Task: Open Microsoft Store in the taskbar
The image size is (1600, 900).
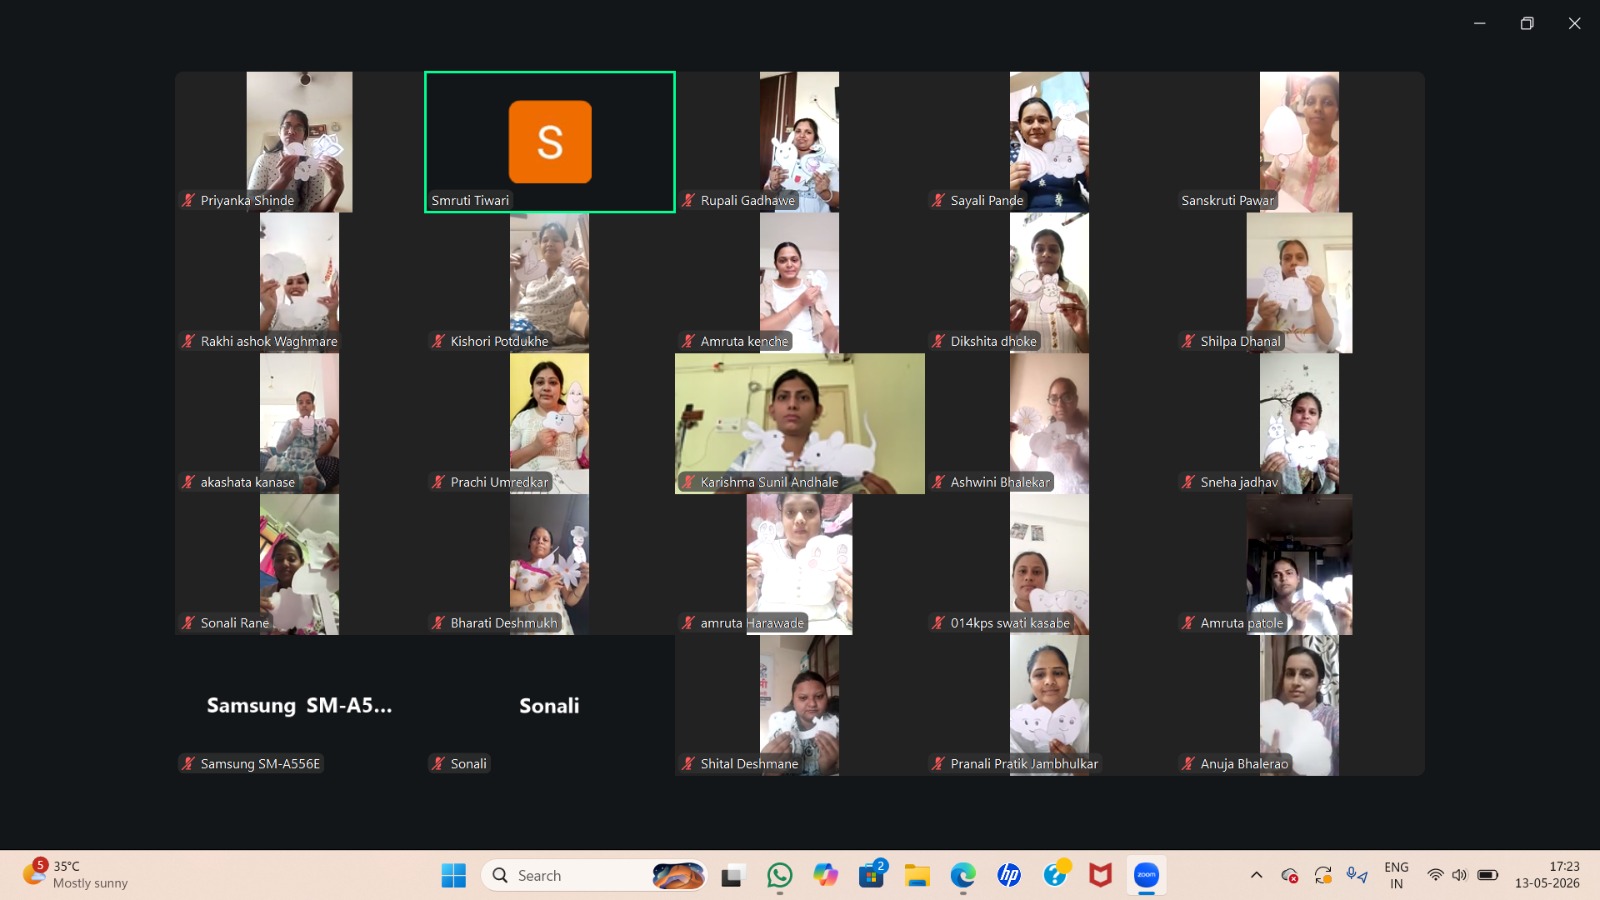Action: coord(872,875)
